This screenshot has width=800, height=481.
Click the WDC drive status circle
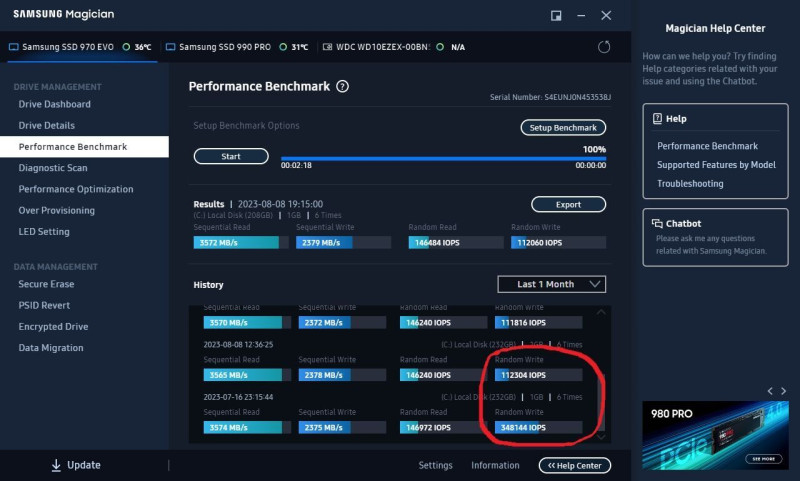click(440, 47)
